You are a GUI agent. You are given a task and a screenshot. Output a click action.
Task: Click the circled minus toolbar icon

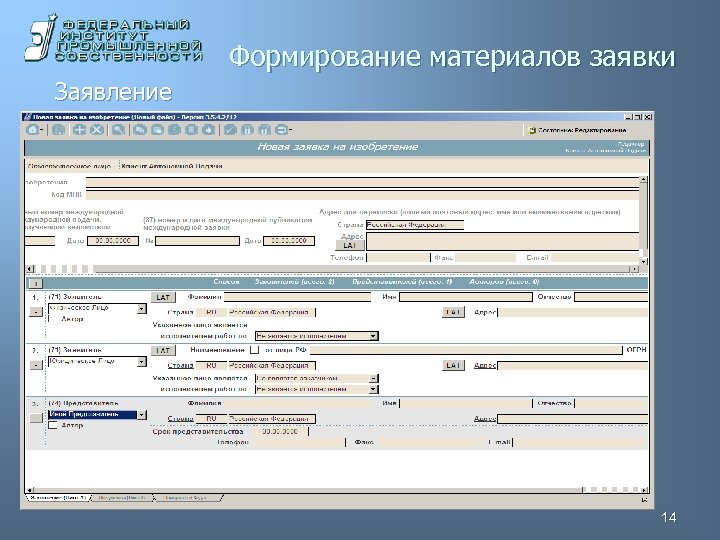282,130
